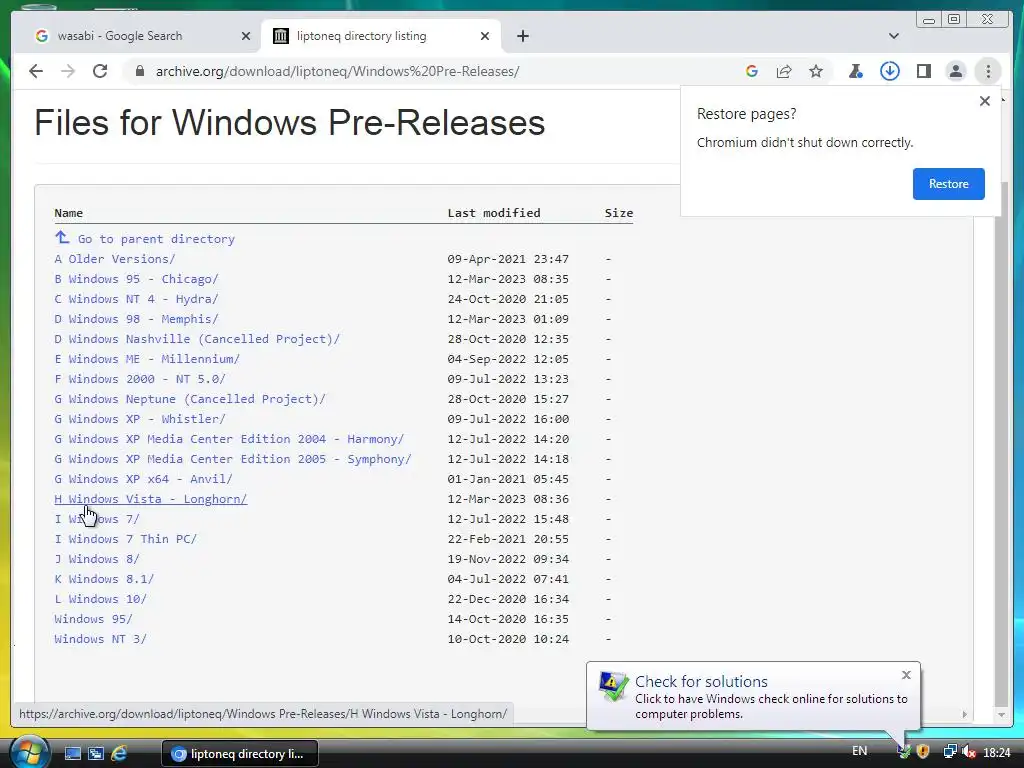
Task: Open E Windows ME - Millennium folder
Action: [147, 359]
